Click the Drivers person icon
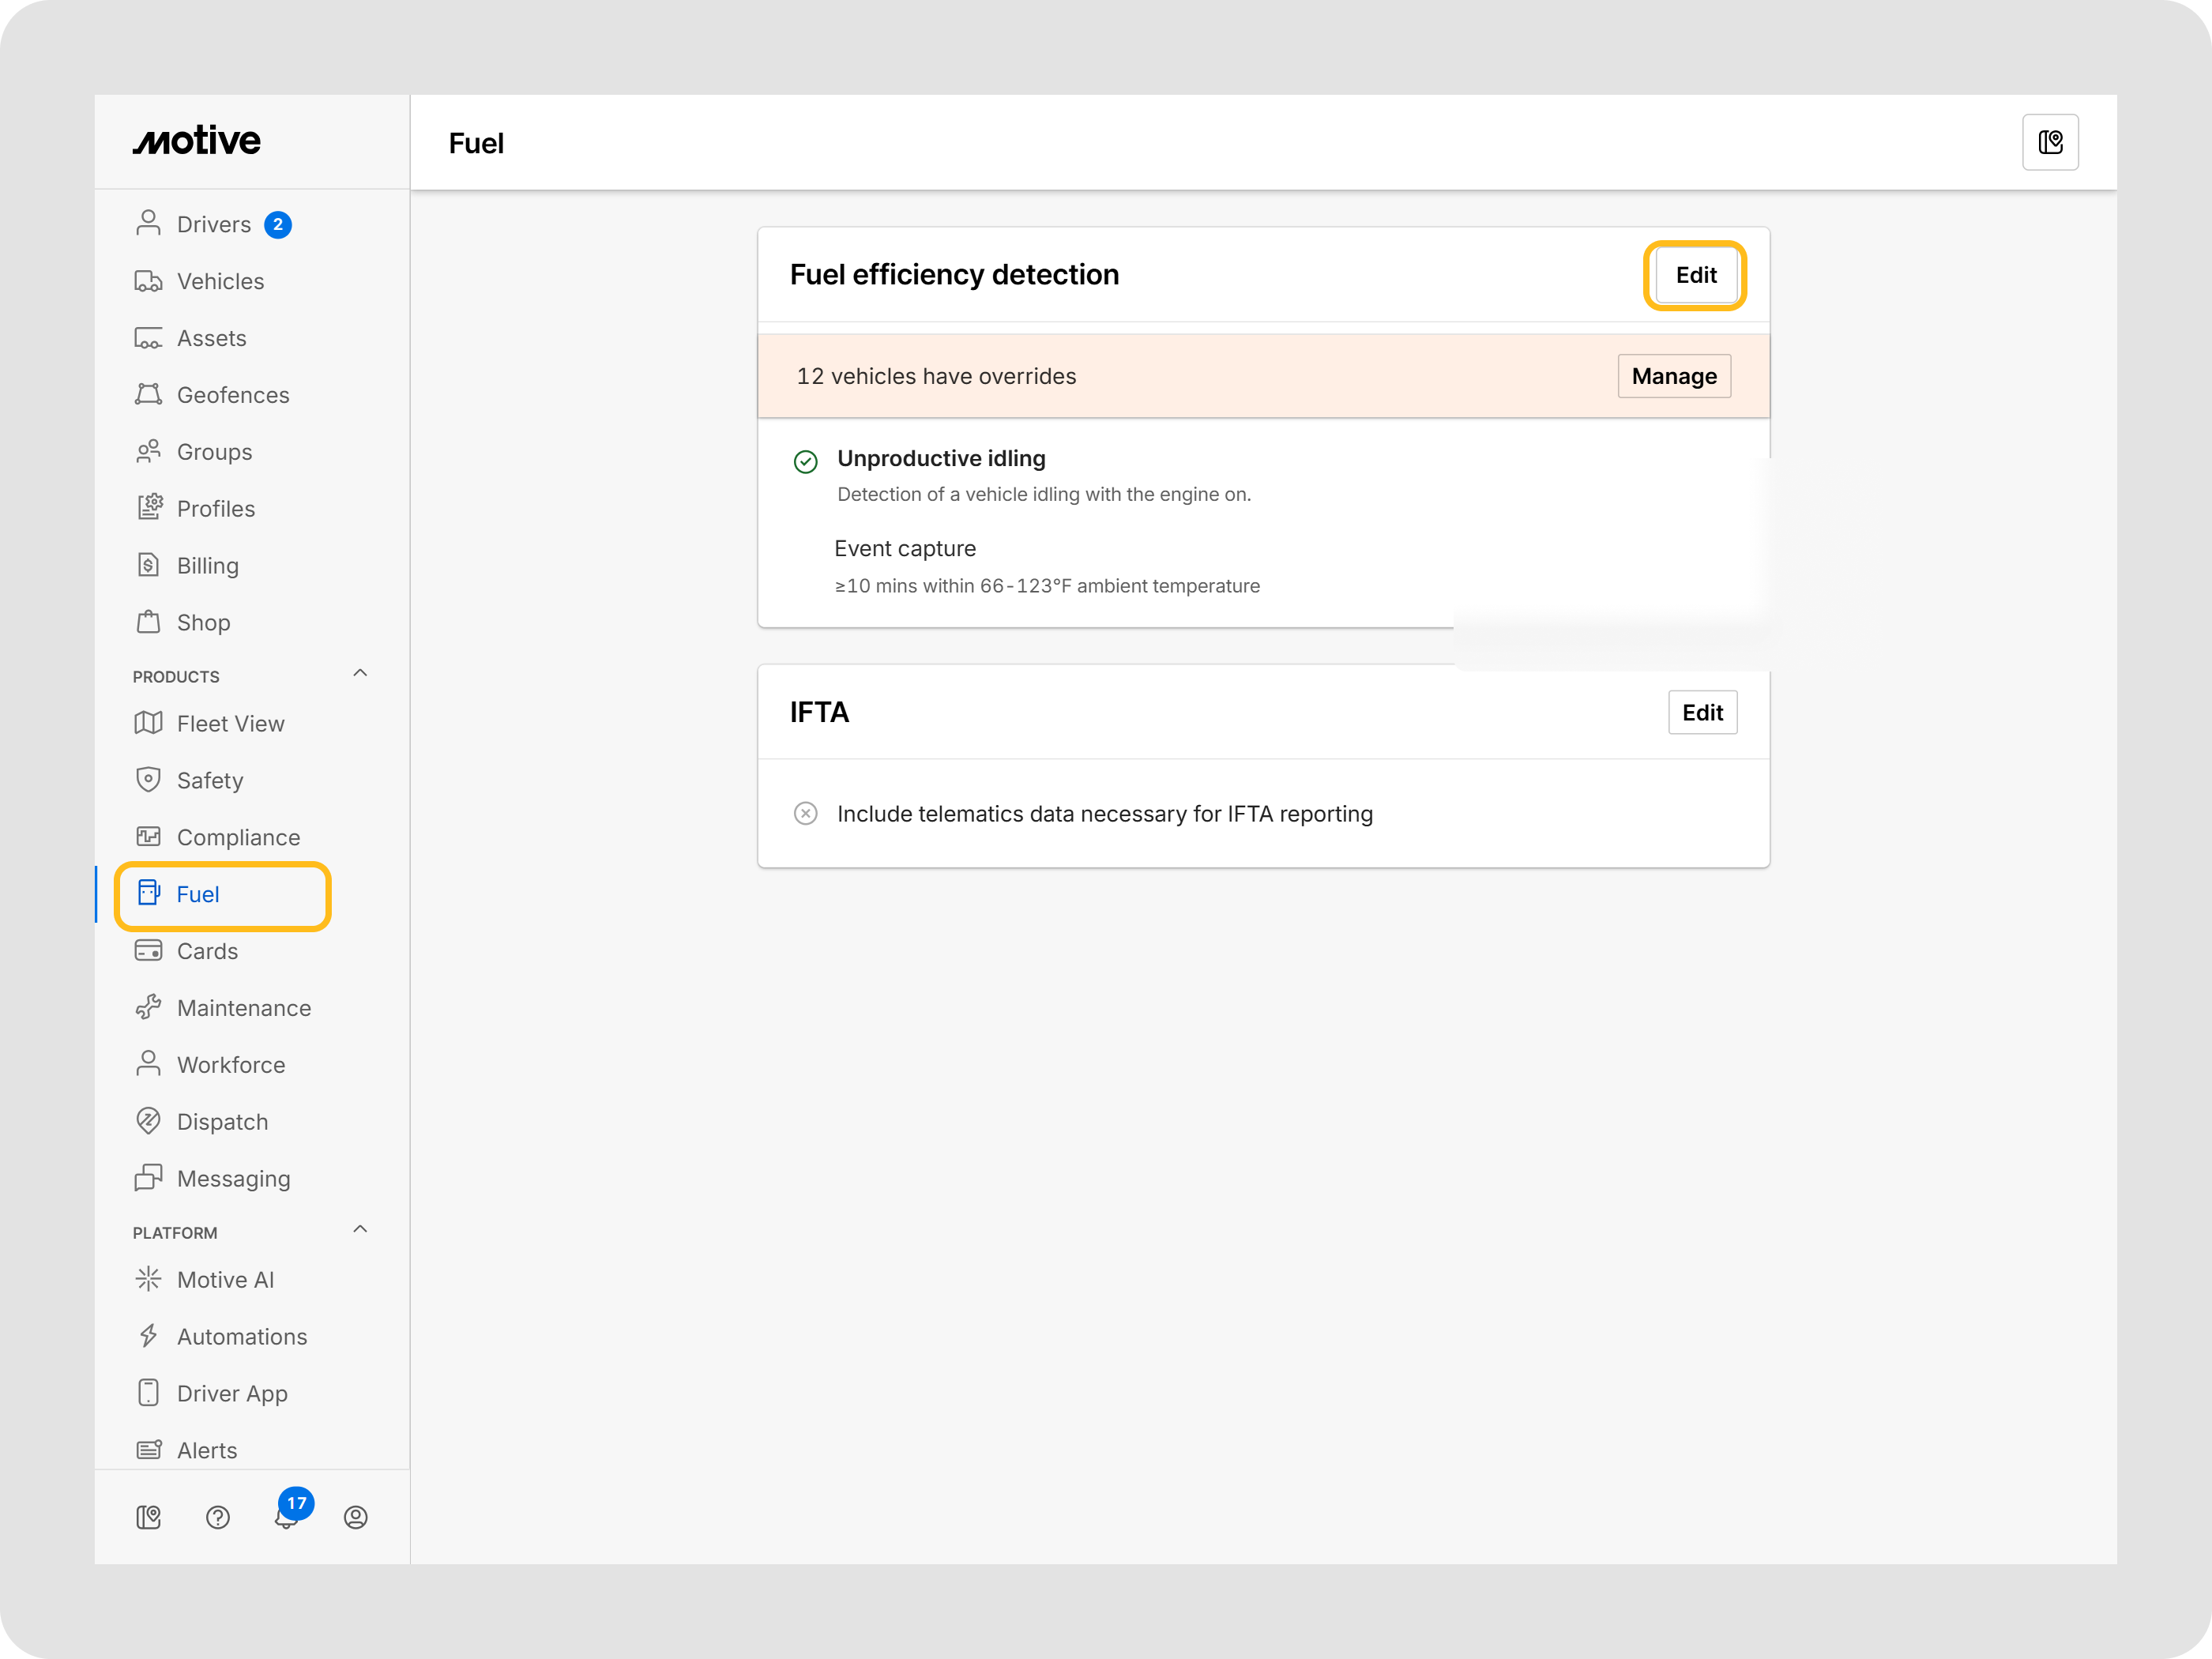 (x=148, y=223)
